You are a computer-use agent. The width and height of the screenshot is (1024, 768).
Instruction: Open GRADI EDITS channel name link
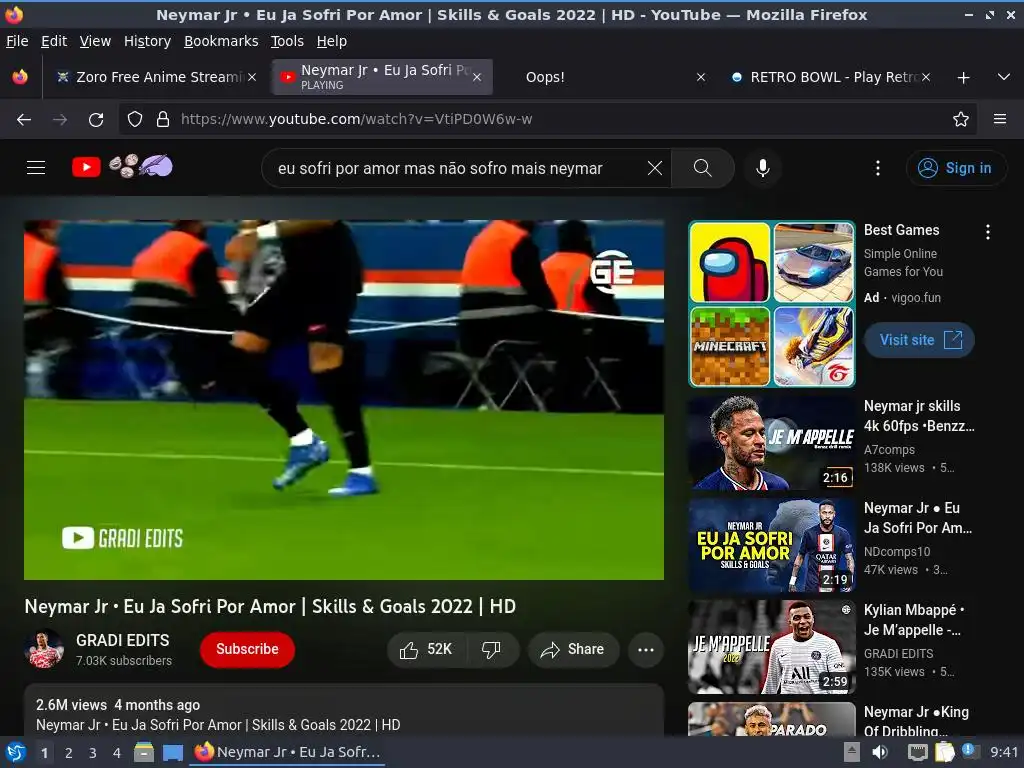[122, 640]
